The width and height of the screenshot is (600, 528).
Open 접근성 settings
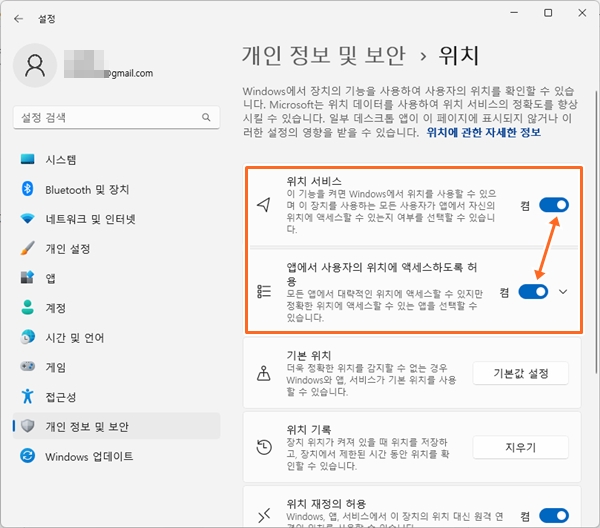tap(116, 396)
